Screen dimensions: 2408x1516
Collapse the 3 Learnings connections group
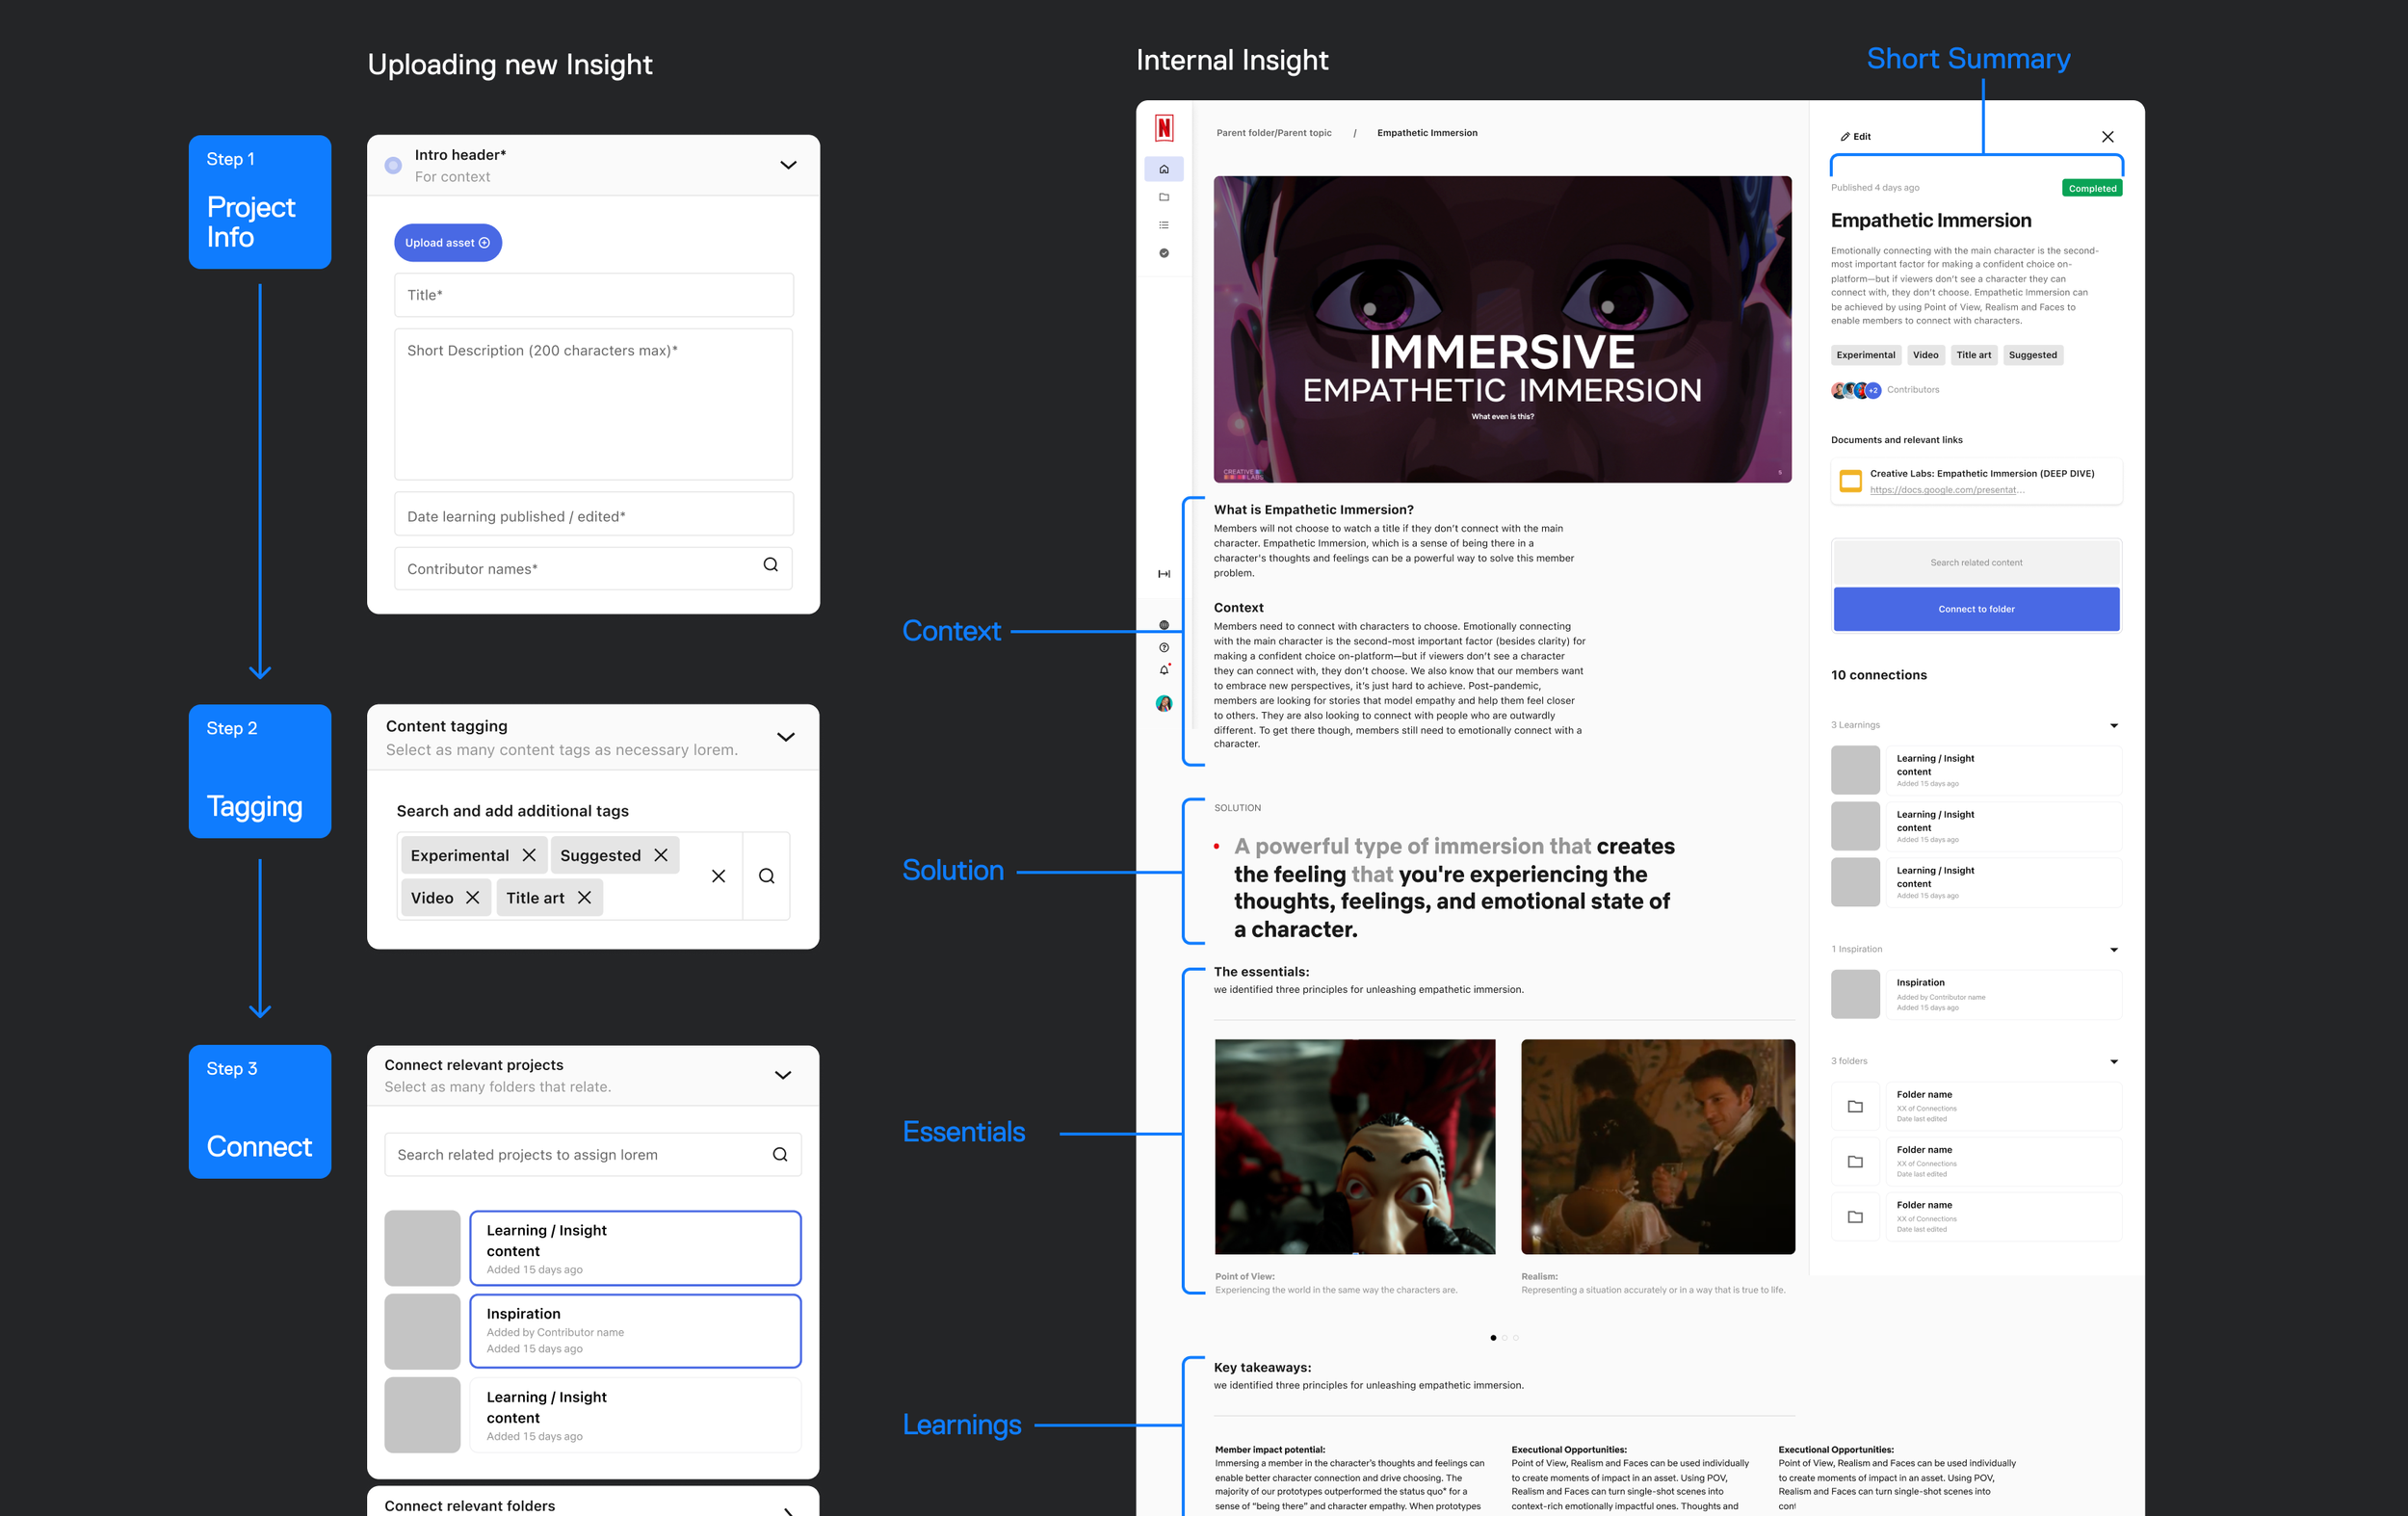click(x=2113, y=725)
